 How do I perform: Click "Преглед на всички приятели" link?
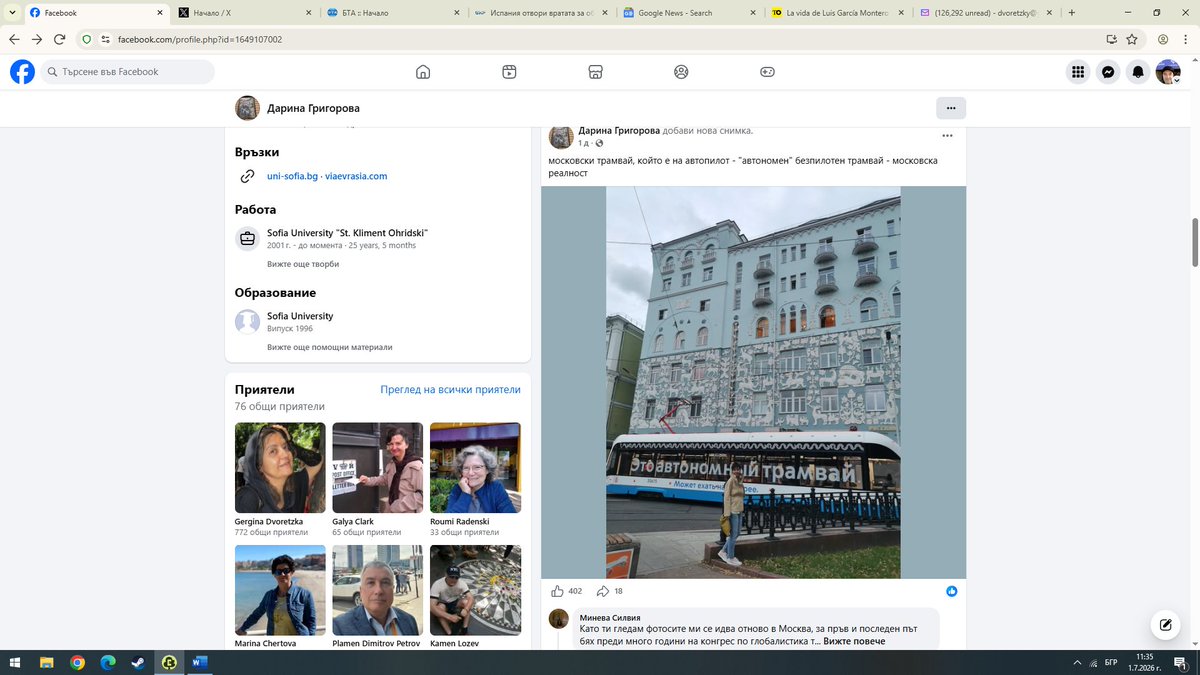point(450,390)
